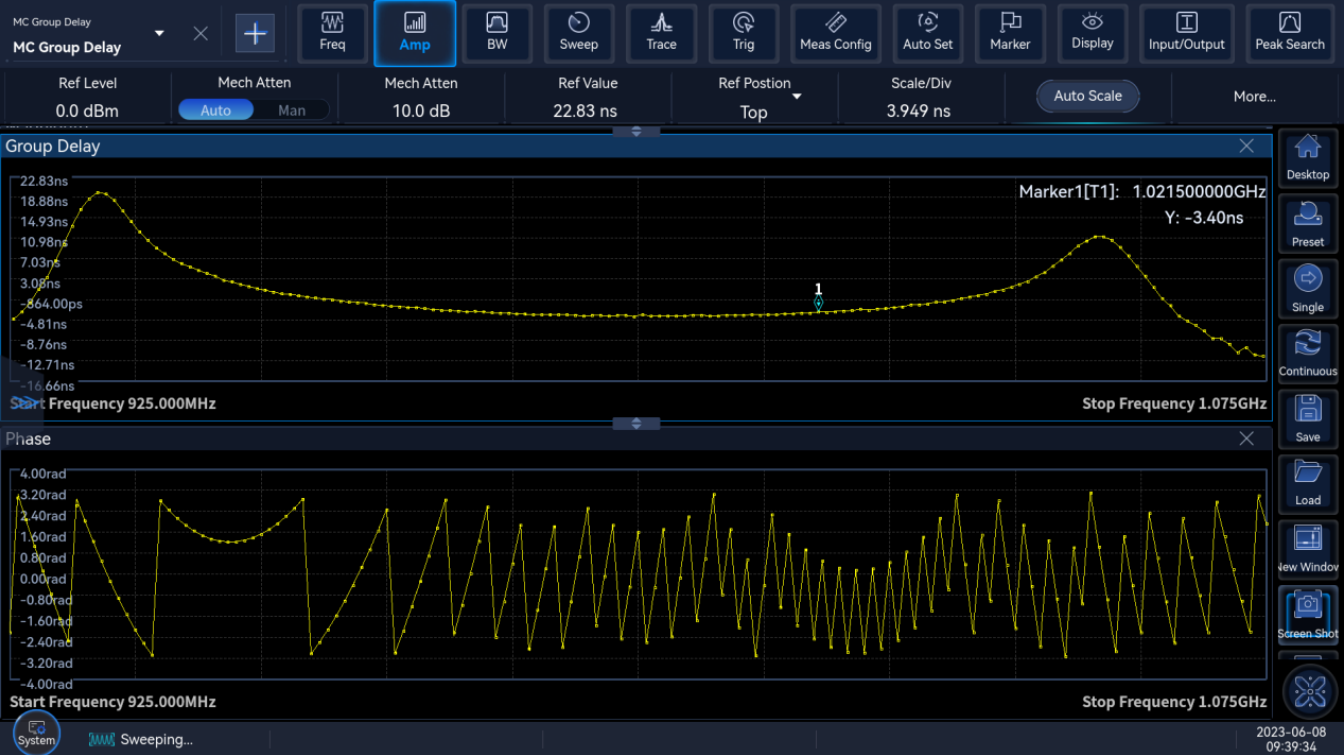The height and width of the screenshot is (755, 1344).
Task: Open the Marker menu
Action: (1010, 33)
